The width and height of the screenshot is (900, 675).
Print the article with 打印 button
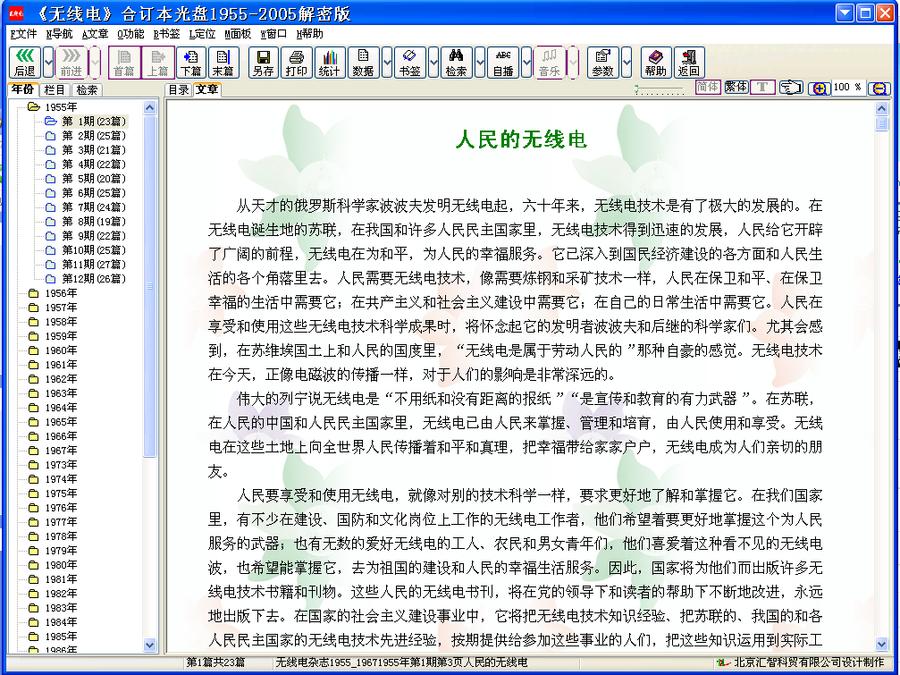(x=297, y=63)
